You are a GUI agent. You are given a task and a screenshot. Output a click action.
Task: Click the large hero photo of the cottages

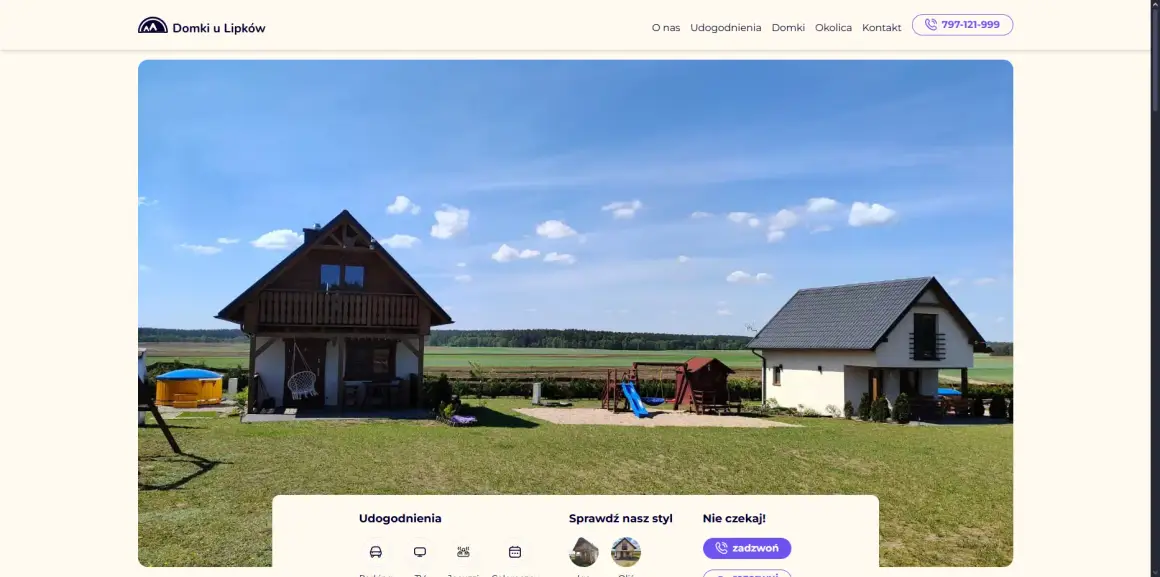tap(576, 250)
